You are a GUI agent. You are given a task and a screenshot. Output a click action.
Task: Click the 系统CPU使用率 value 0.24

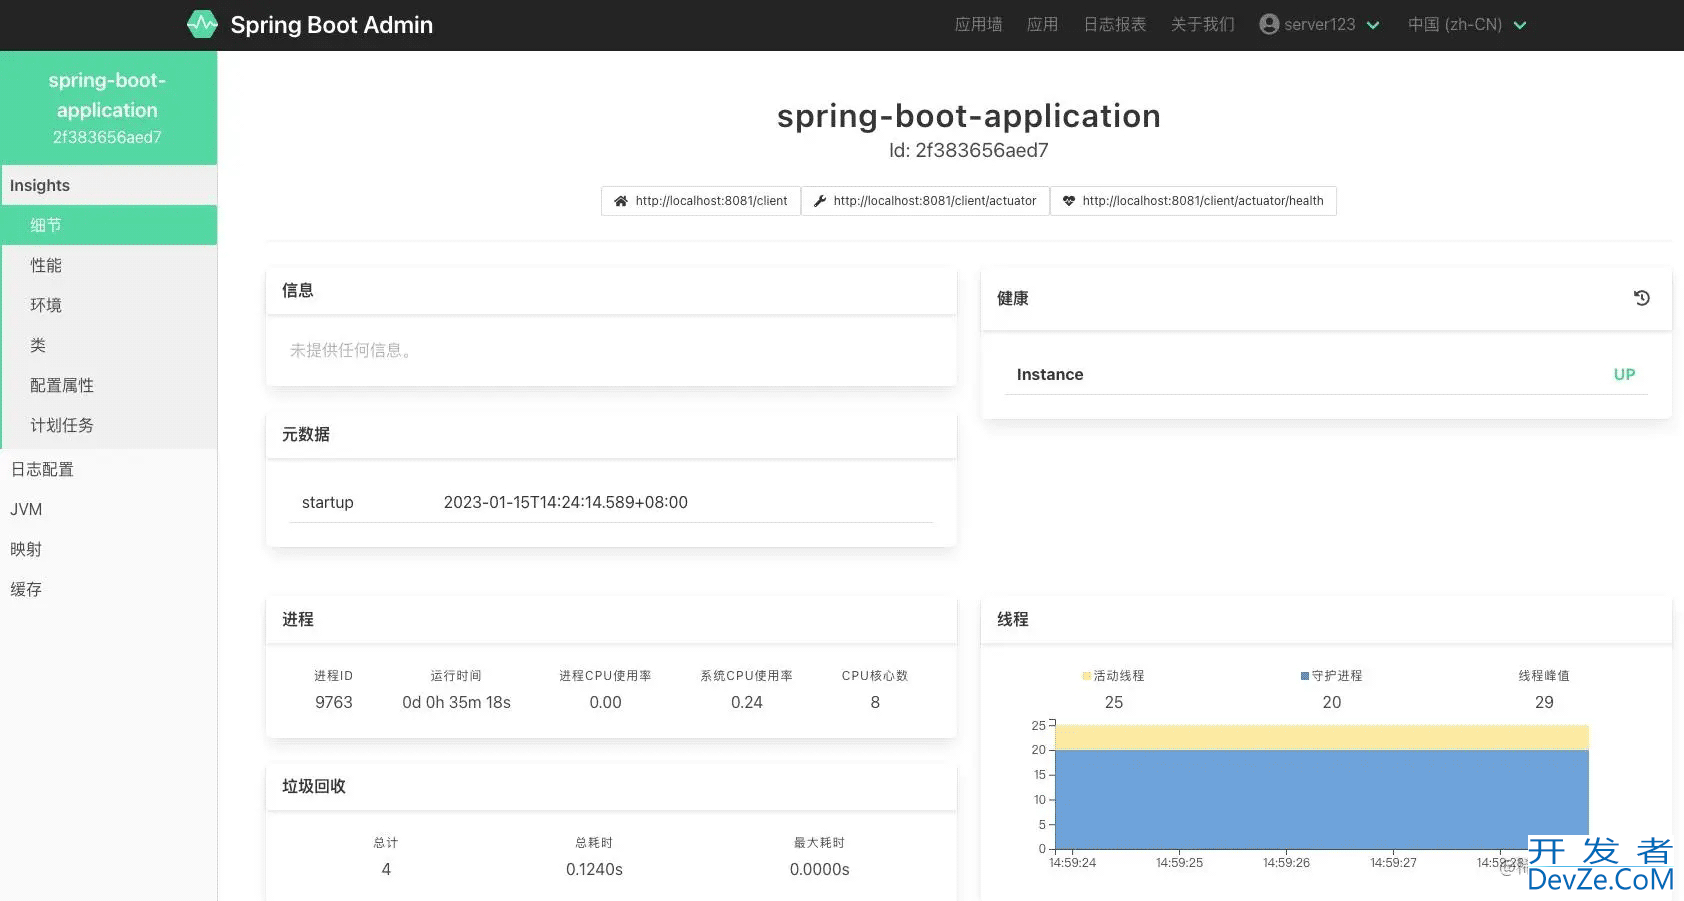(x=747, y=702)
